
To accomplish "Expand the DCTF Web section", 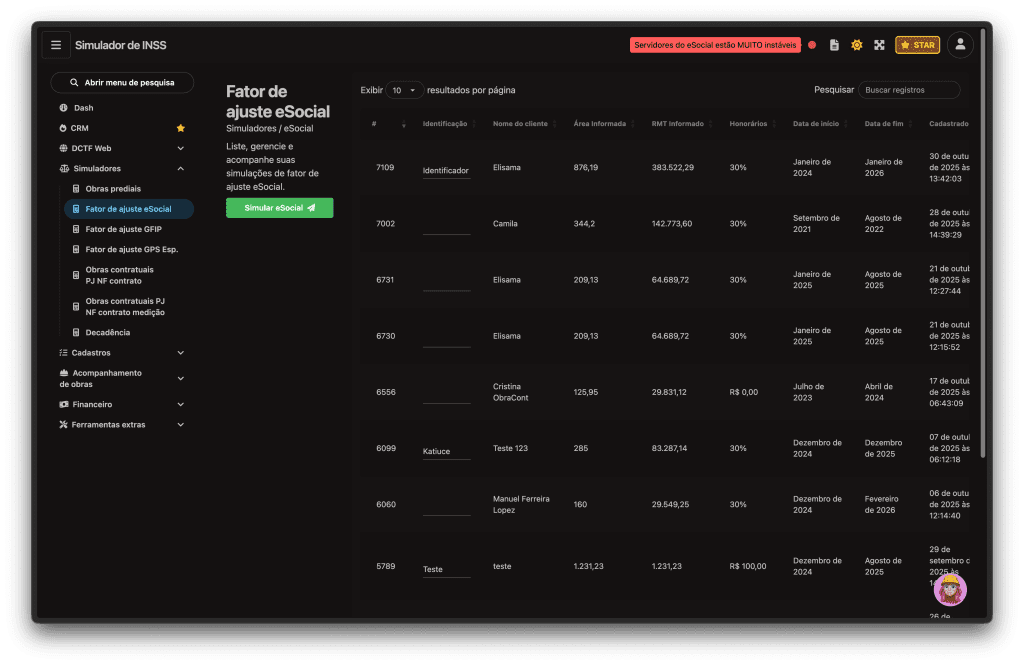I will 181,148.
